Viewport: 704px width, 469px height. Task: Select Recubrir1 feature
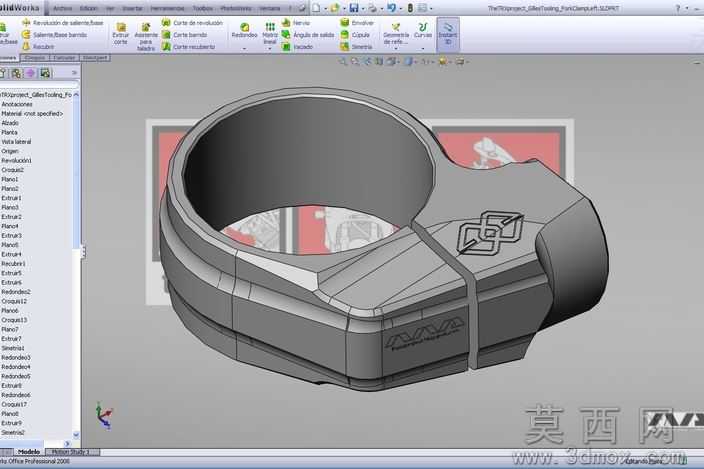tap(13, 264)
